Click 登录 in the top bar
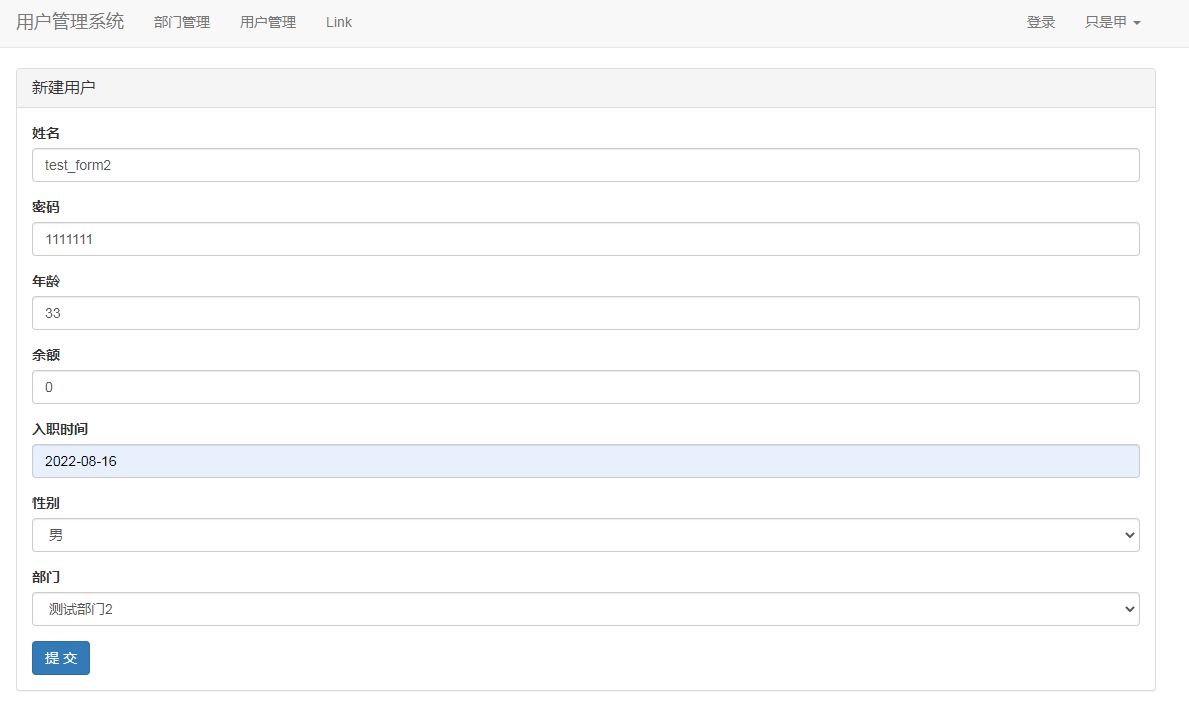Viewport: 1189px width, 714px height. [1040, 23]
